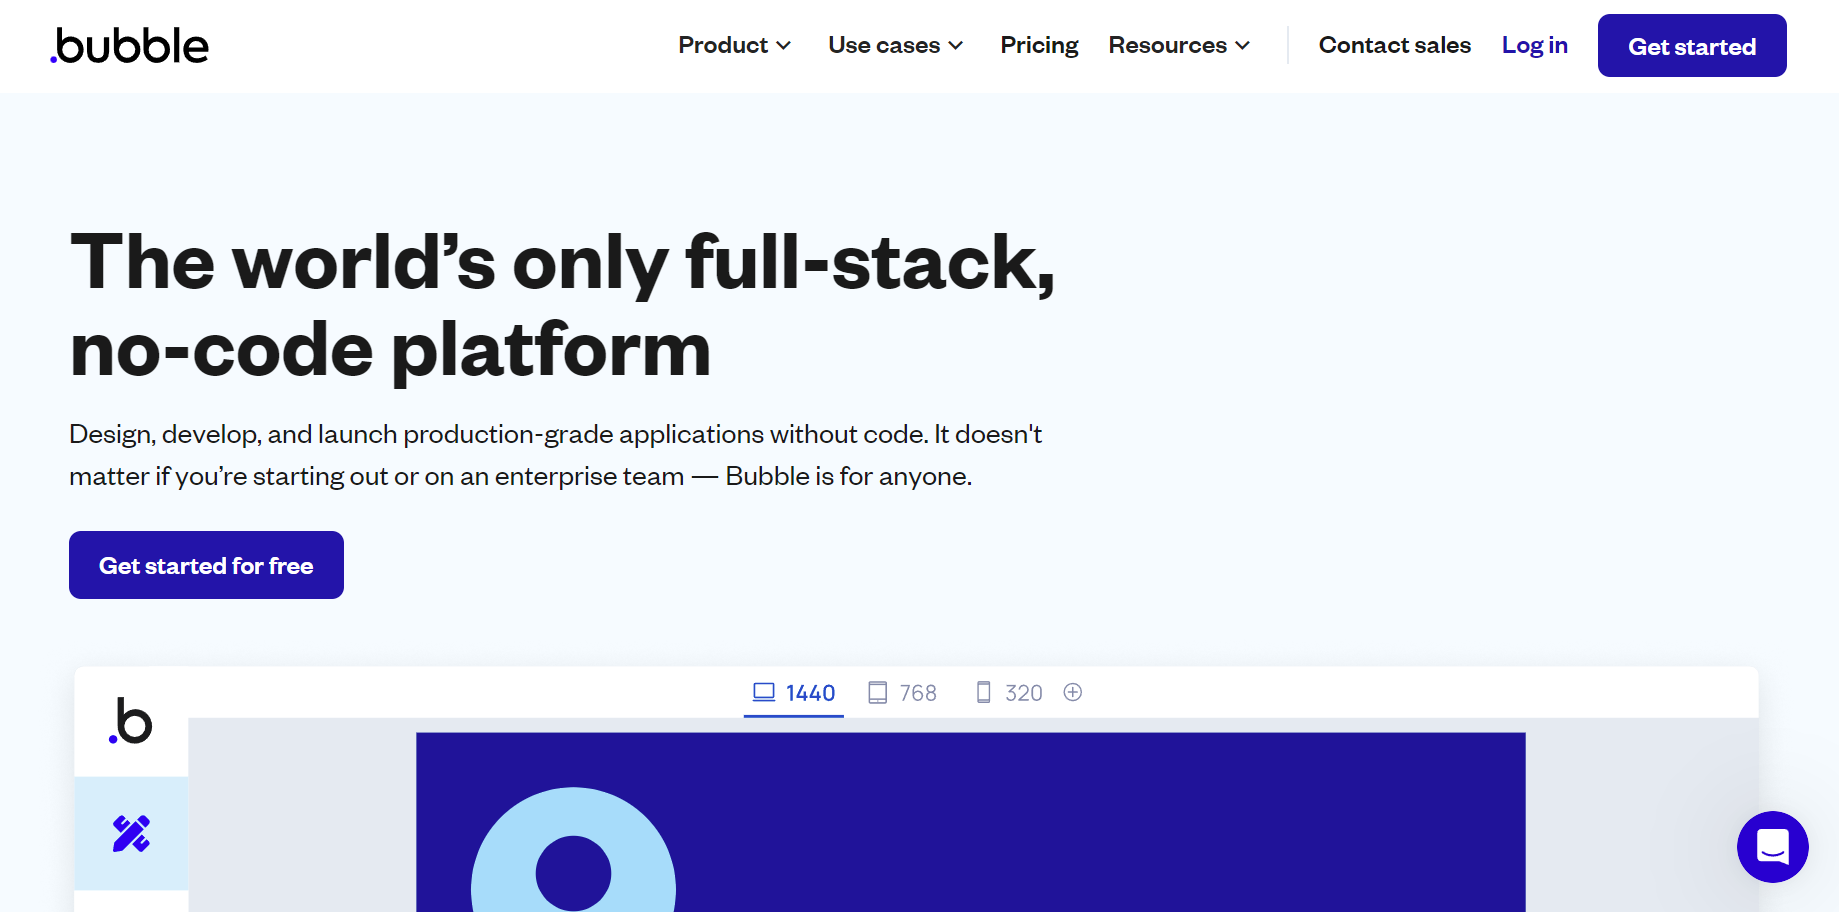Open the Pricing page from the navbar

1039,45
